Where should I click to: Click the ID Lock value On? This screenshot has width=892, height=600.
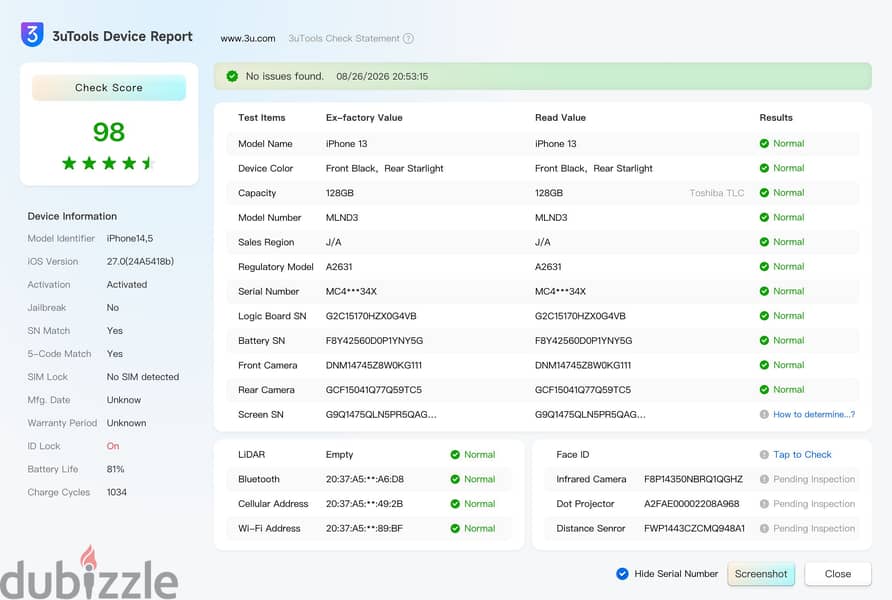click(113, 446)
